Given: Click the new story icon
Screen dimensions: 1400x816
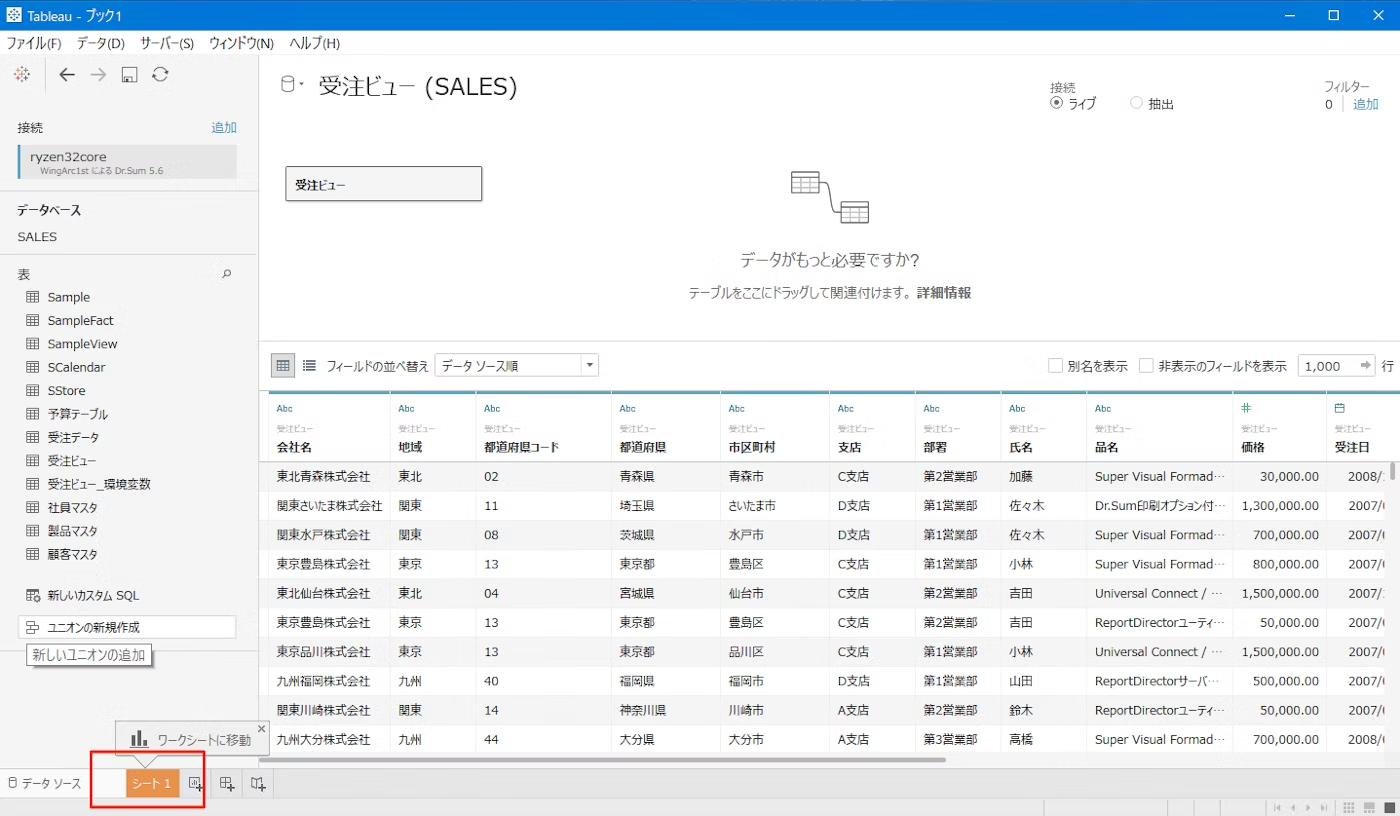Looking at the screenshot, I should click(258, 784).
